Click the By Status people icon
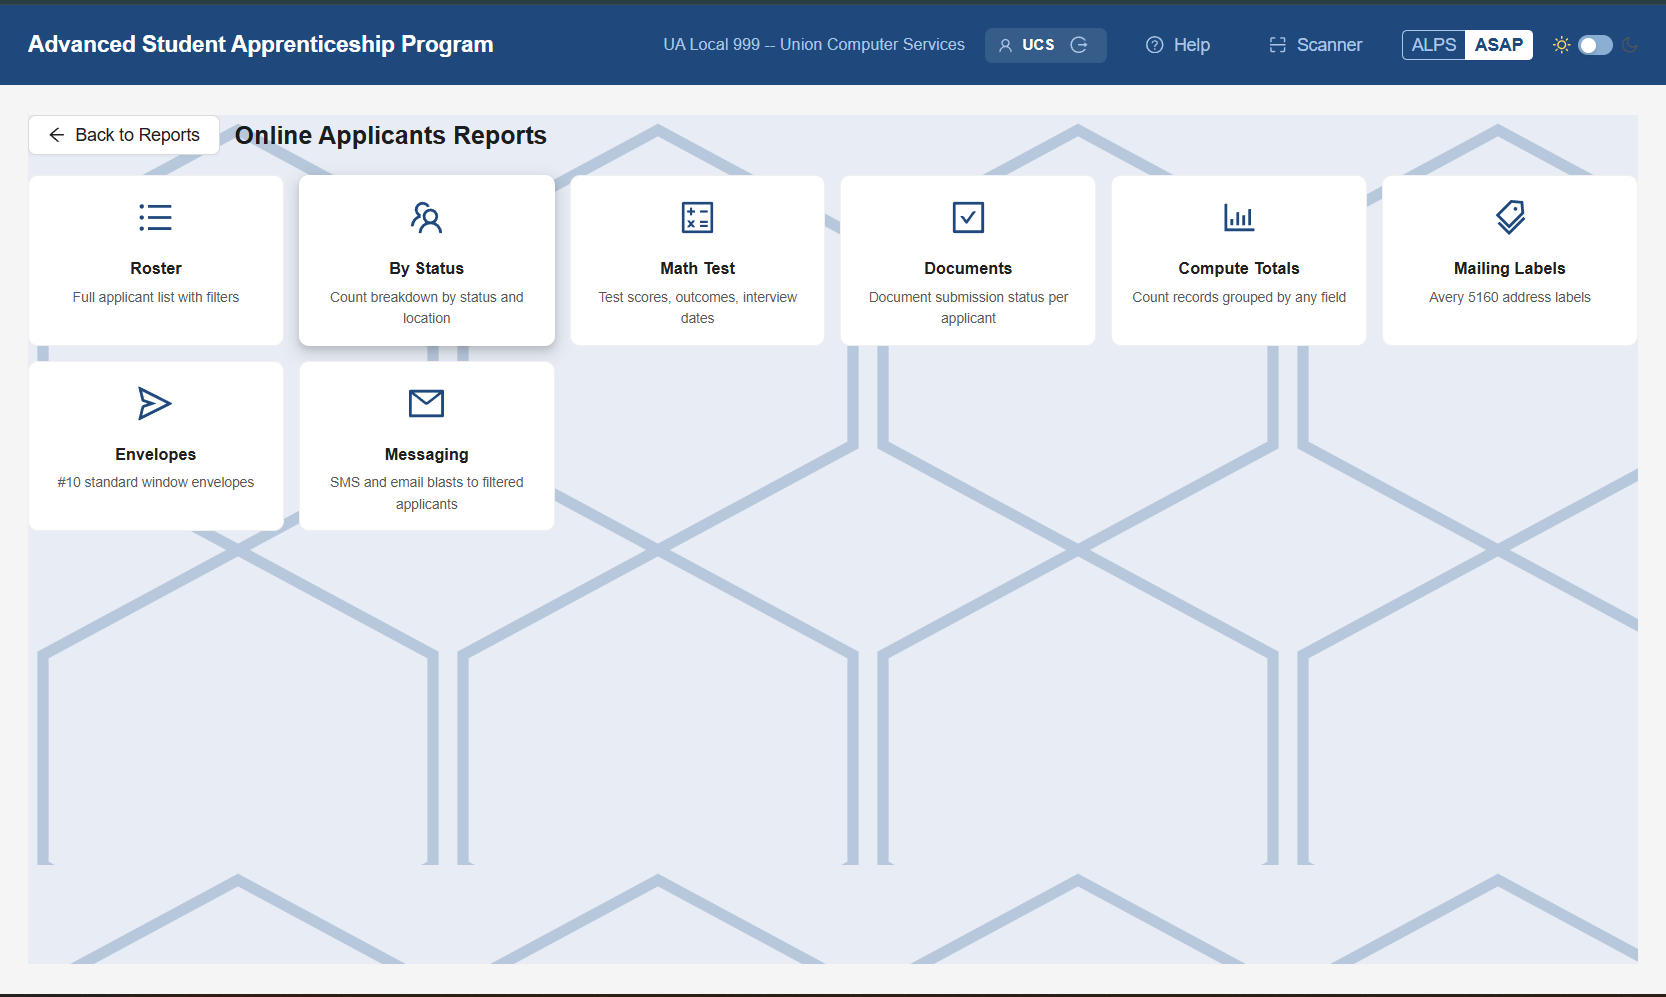This screenshot has width=1666, height=997. click(x=426, y=217)
